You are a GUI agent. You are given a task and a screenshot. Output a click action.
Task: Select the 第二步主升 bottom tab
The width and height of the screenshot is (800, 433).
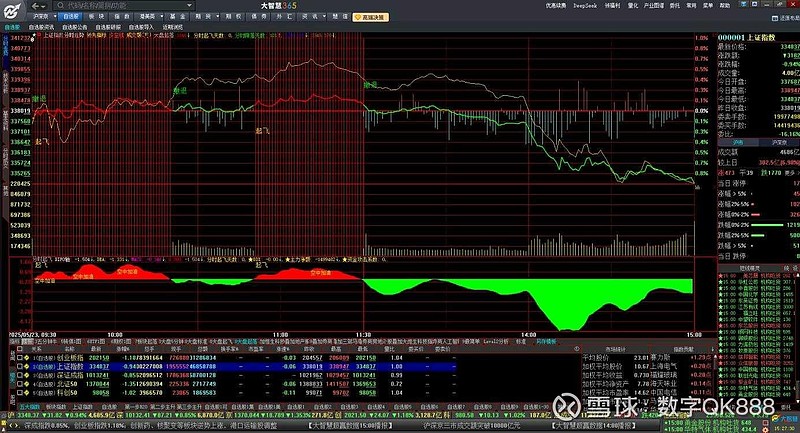tap(163, 406)
